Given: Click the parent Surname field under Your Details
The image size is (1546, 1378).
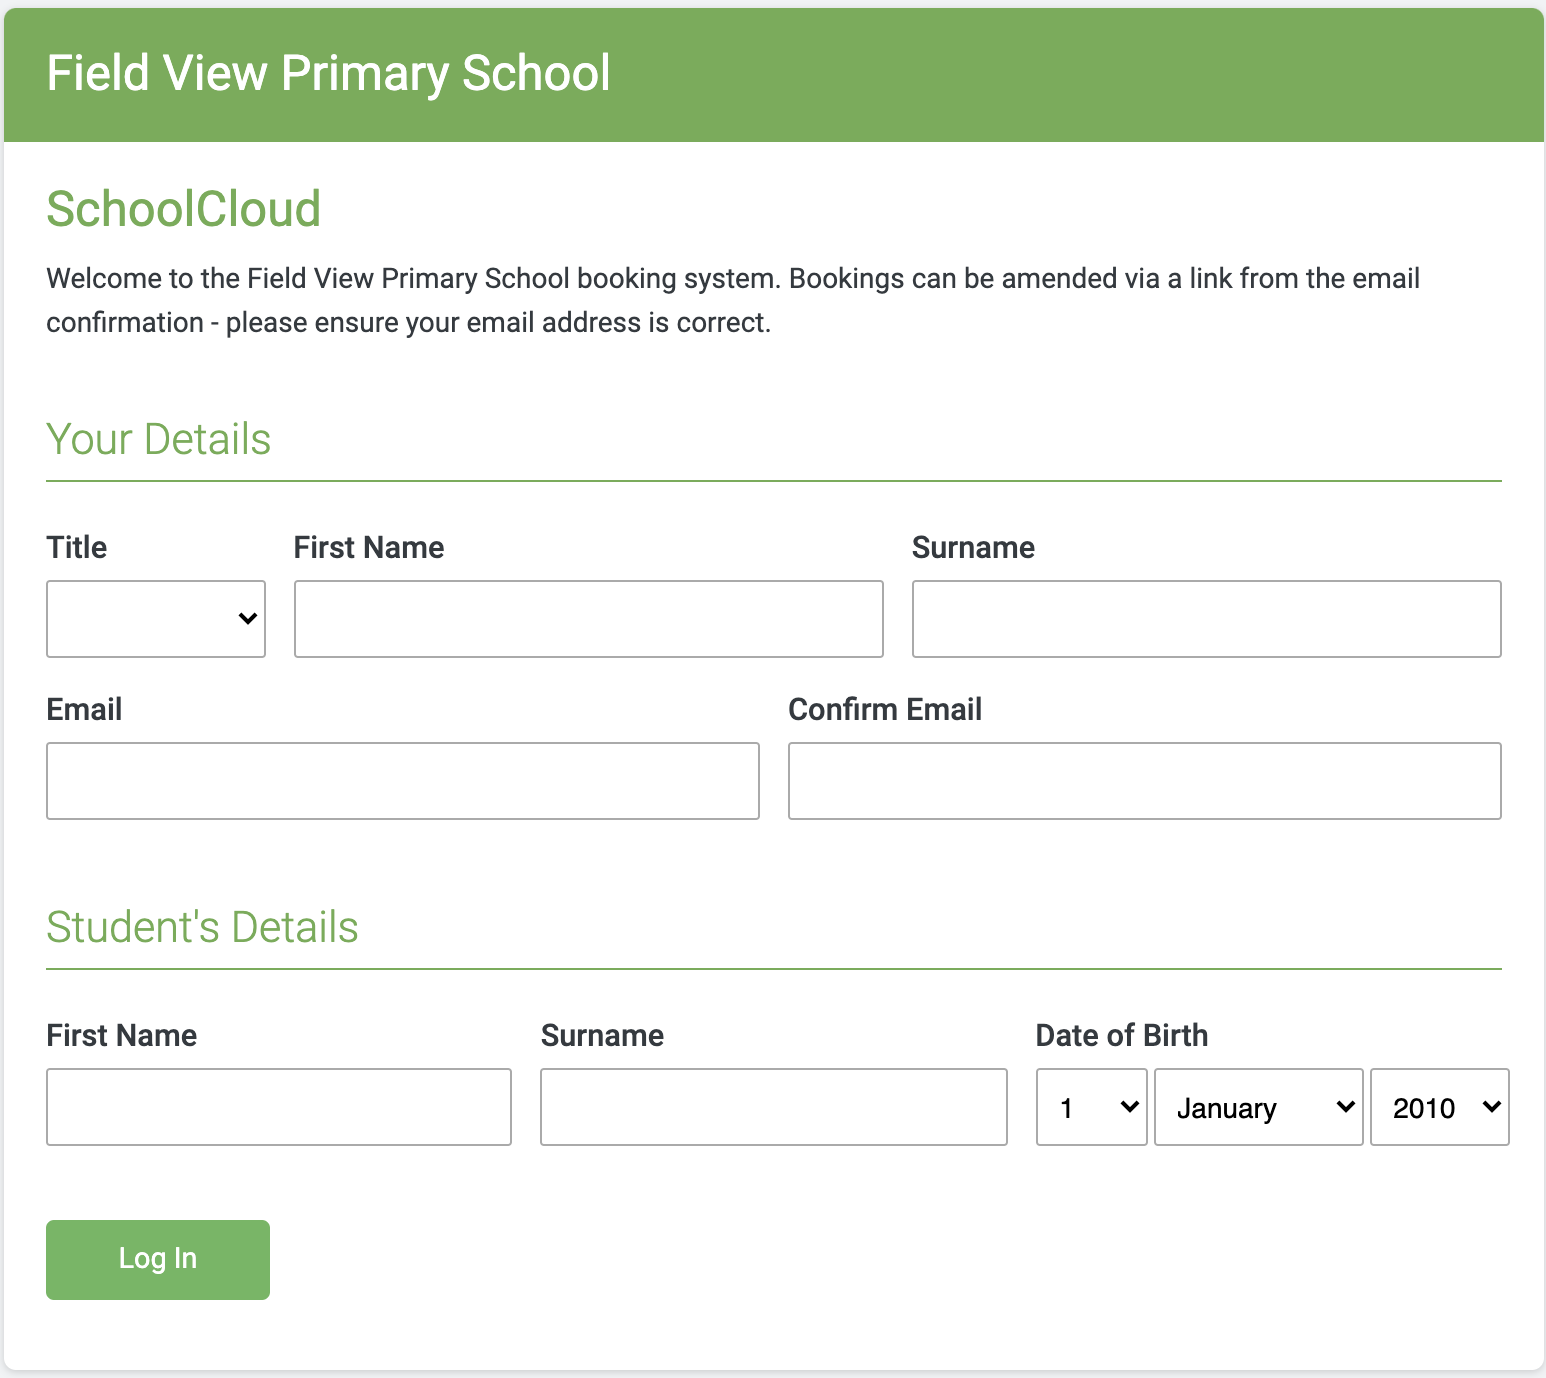Looking at the screenshot, I should pos(1207,619).
